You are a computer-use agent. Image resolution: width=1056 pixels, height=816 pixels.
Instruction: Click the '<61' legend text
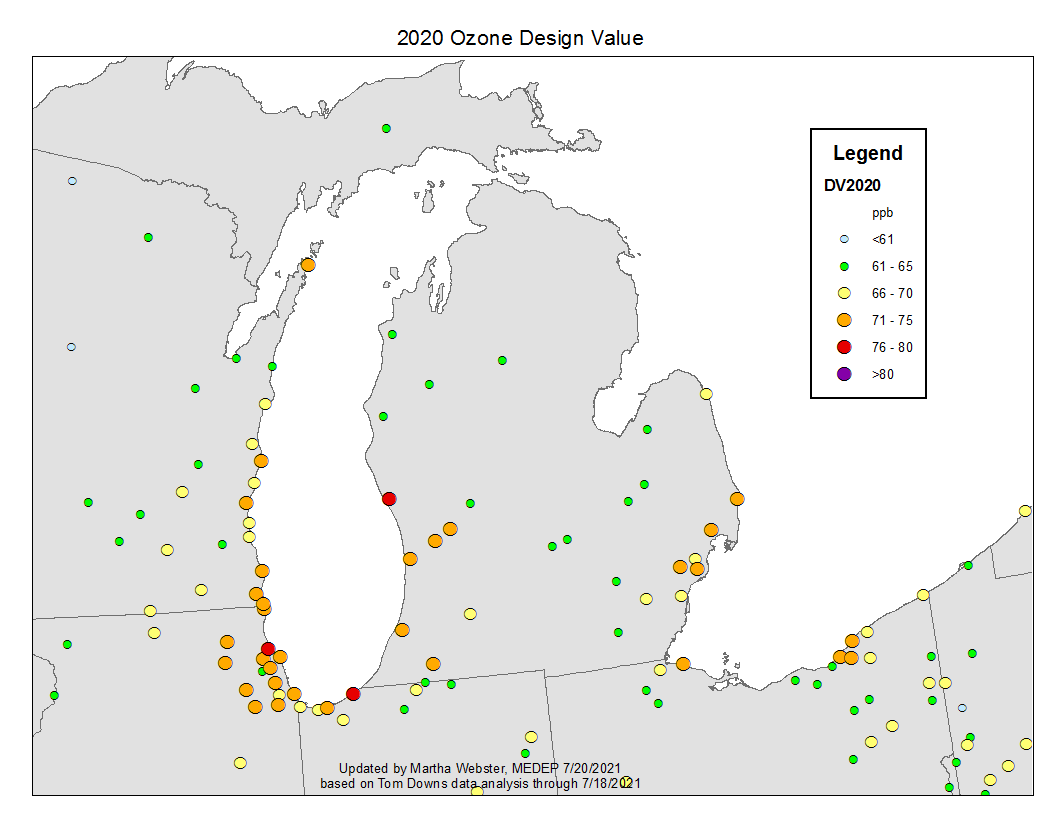coord(883,239)
